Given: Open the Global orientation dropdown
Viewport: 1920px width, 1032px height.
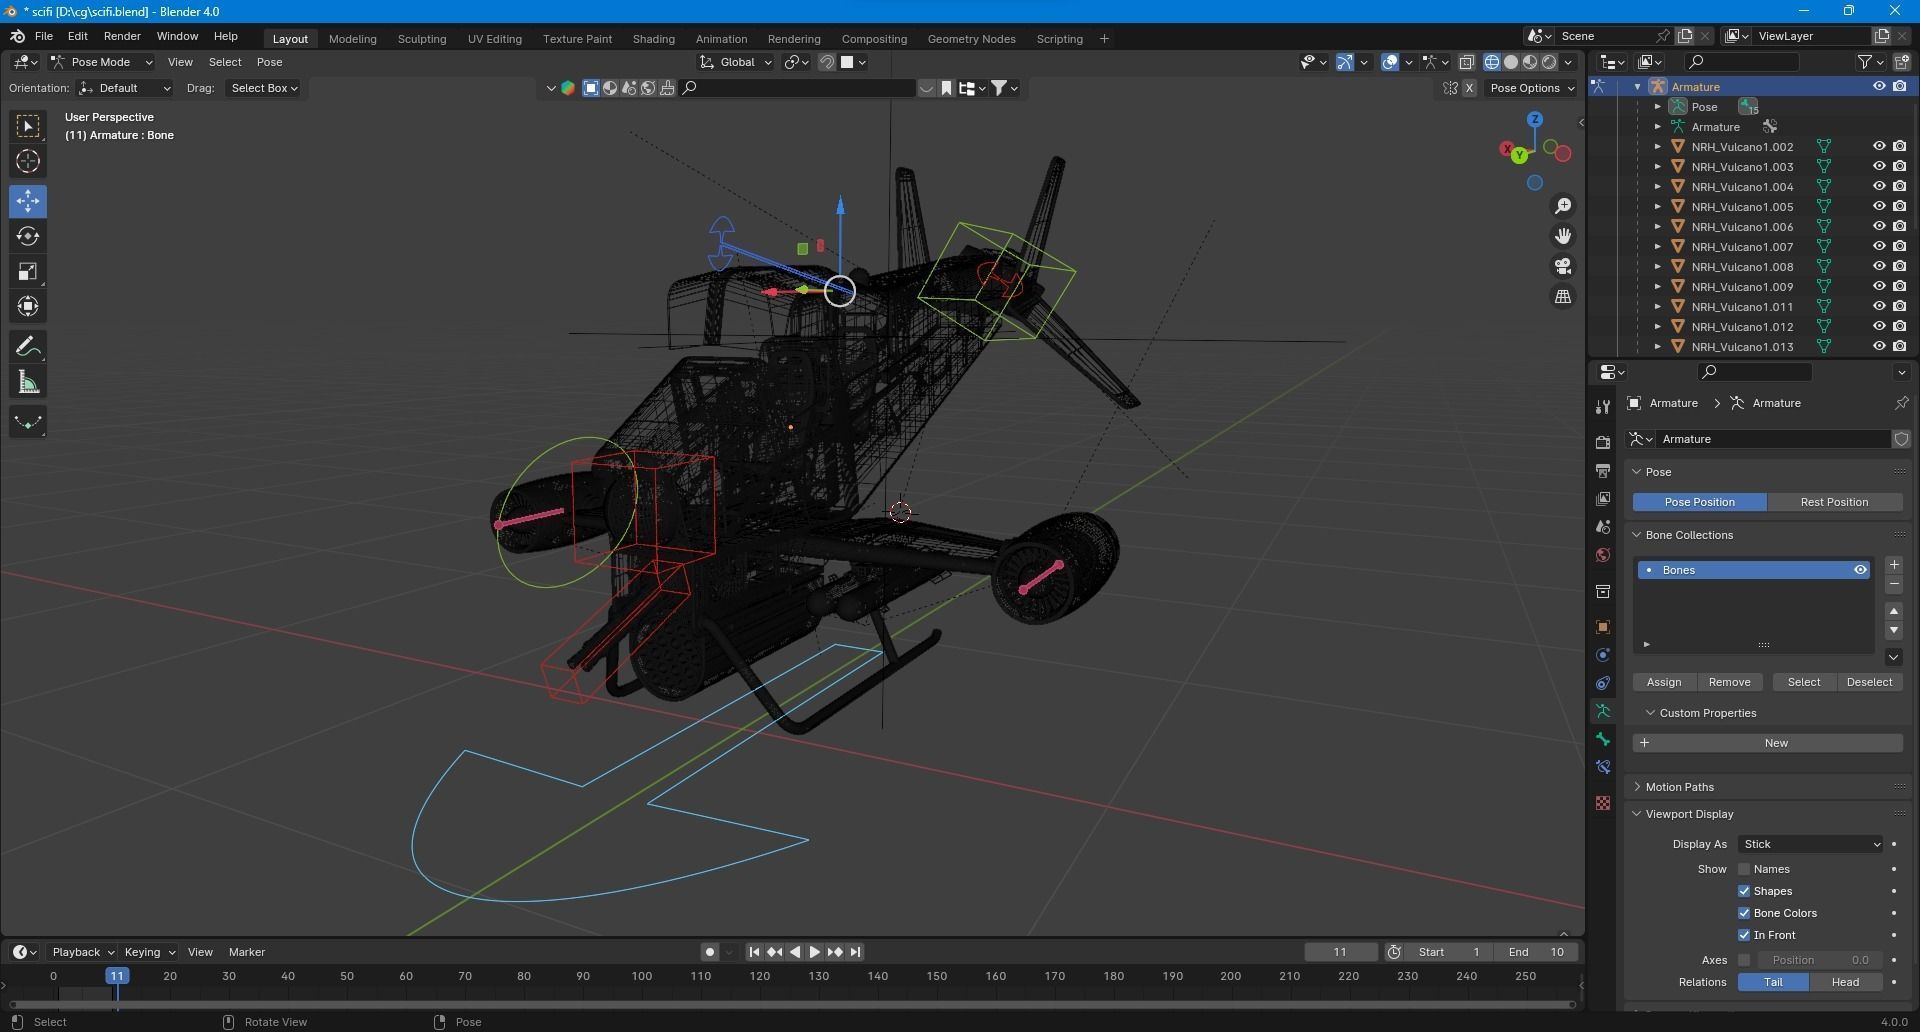Looking at the screenshot, I should [x=736, y=62].
